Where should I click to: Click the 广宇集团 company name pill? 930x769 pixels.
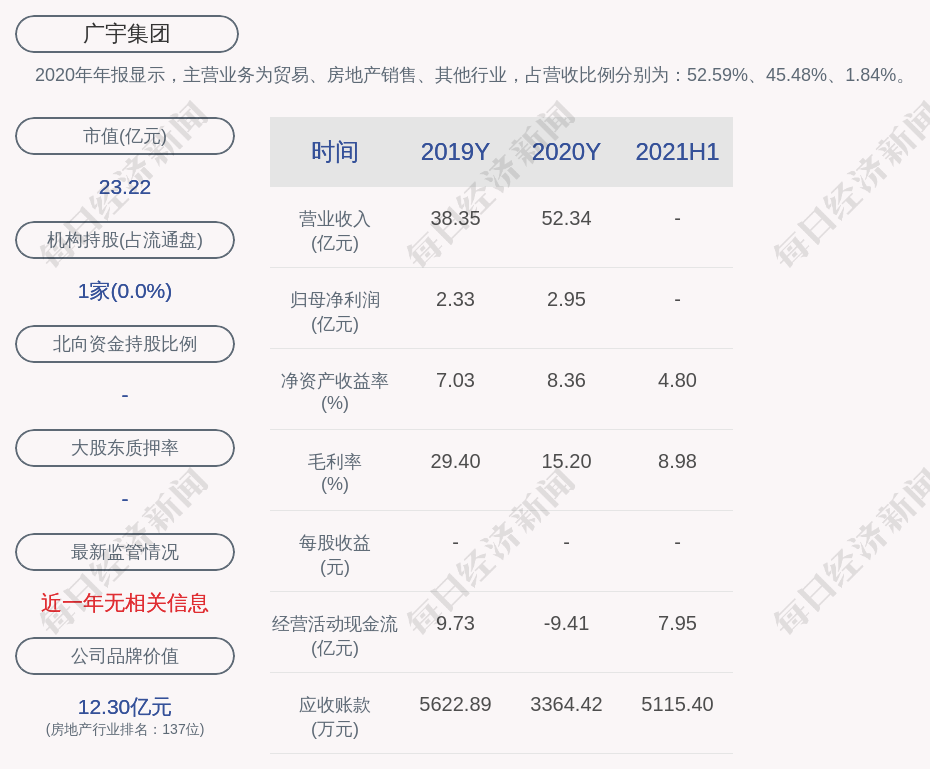pos(127,34)
